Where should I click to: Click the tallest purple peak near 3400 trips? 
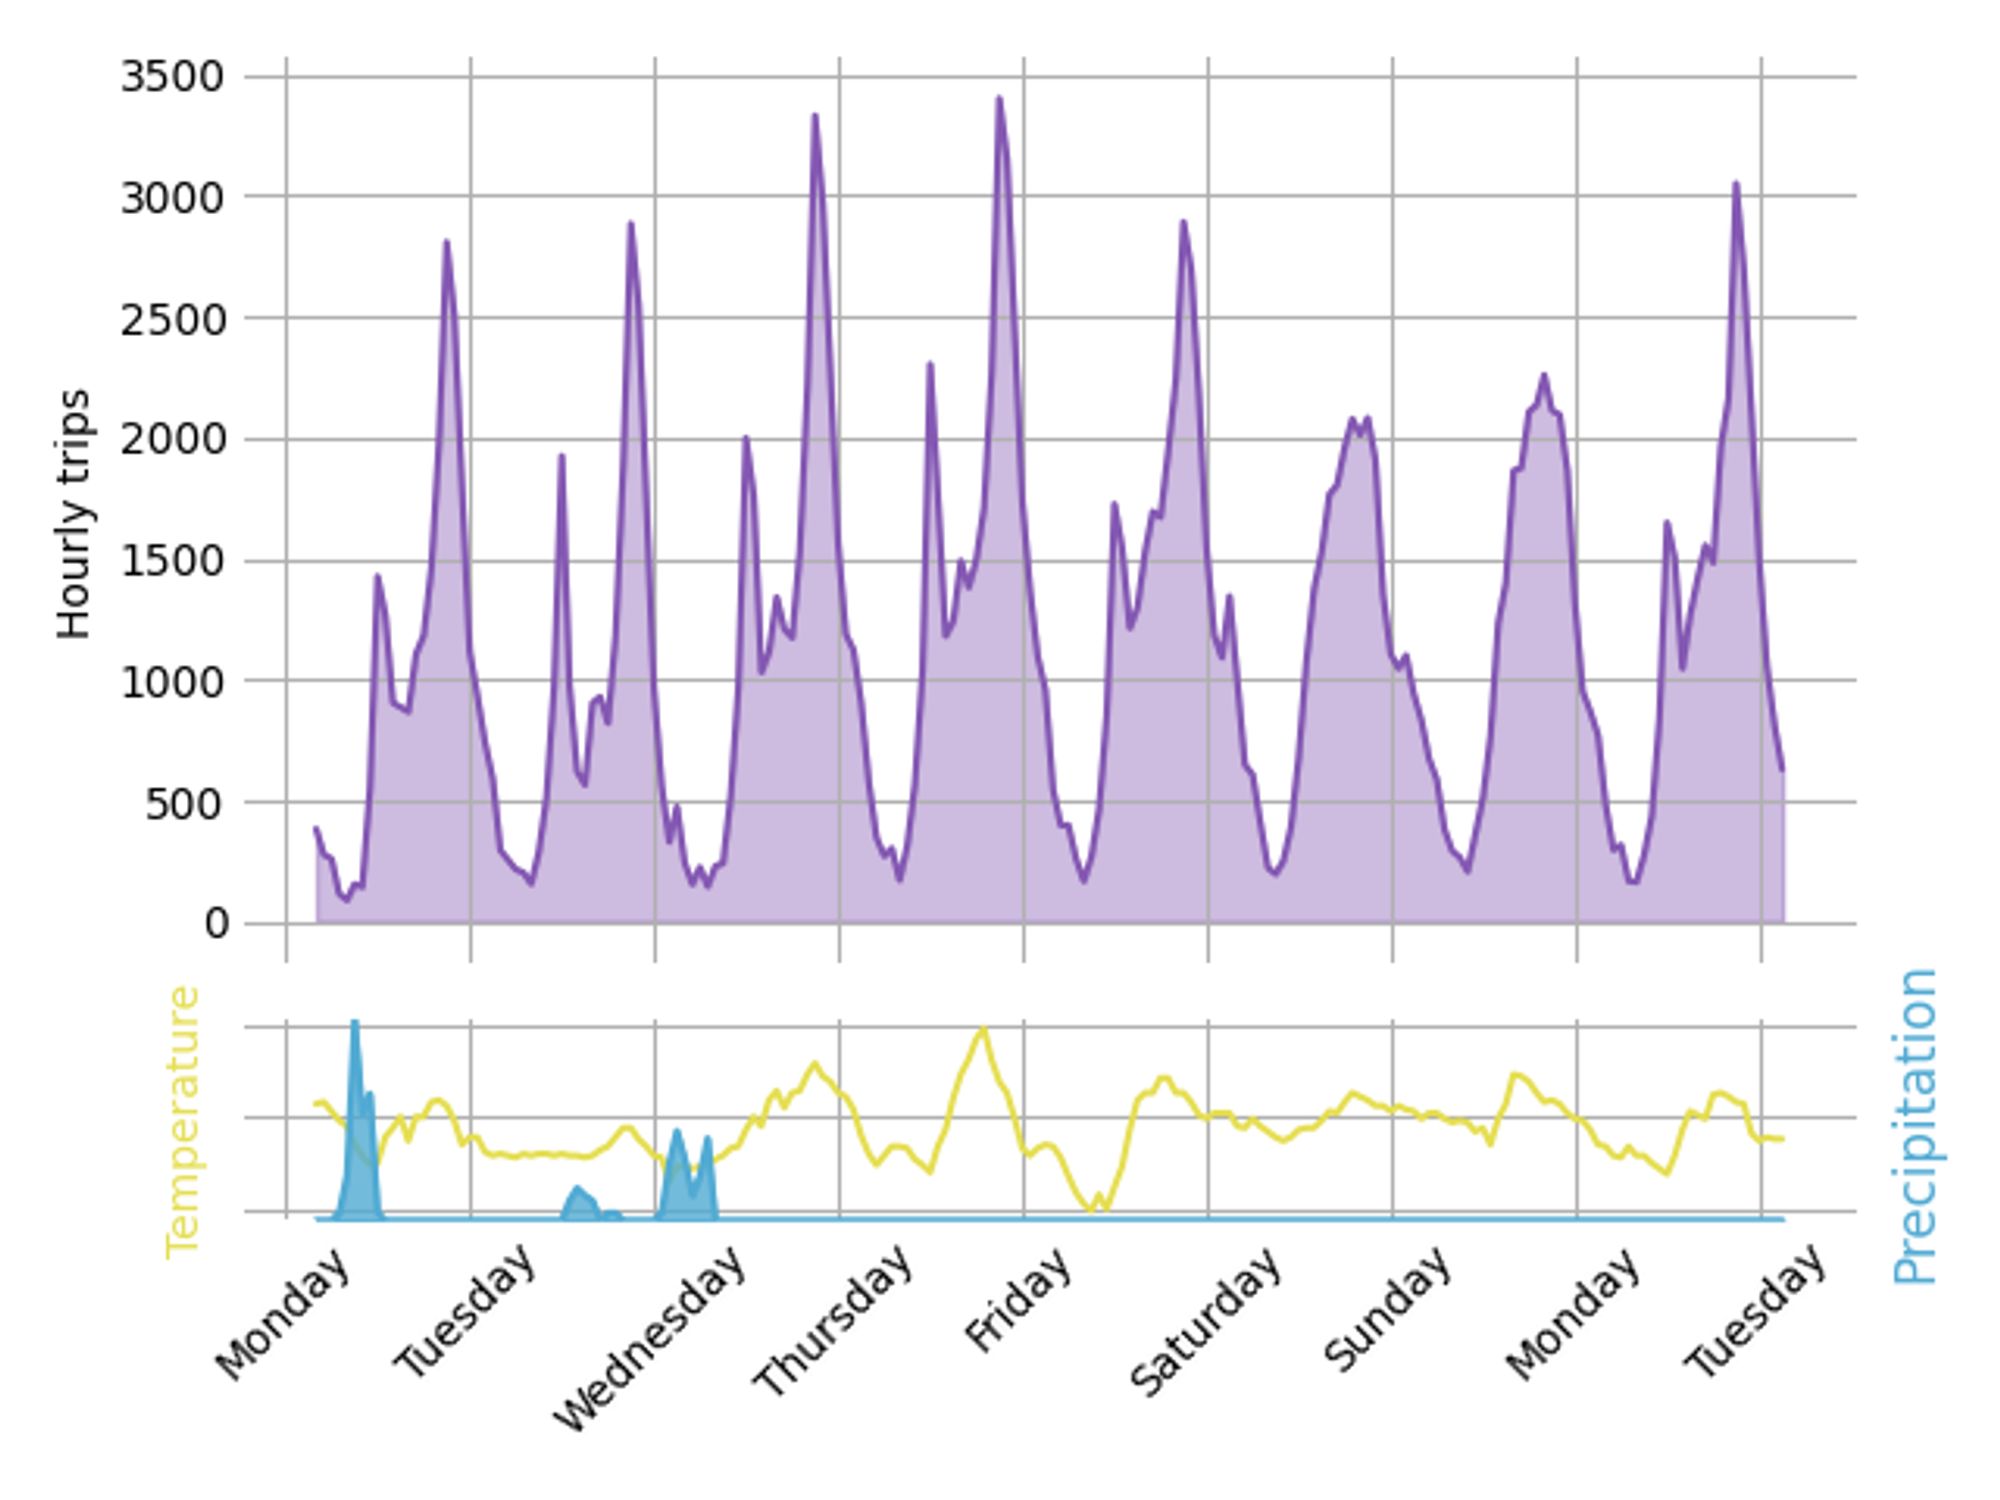pos(999,99)
